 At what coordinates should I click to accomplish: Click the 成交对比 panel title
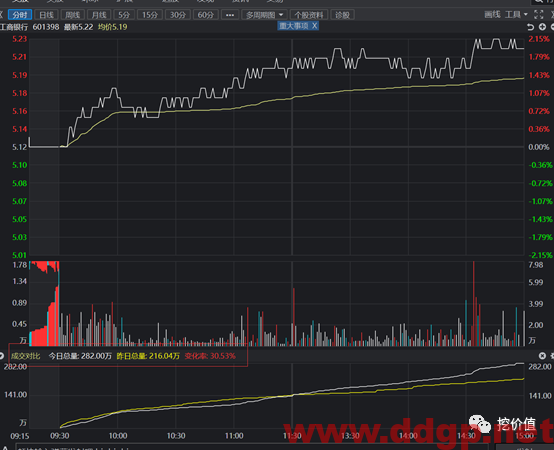pyautogui.click(x=25, y=356)
